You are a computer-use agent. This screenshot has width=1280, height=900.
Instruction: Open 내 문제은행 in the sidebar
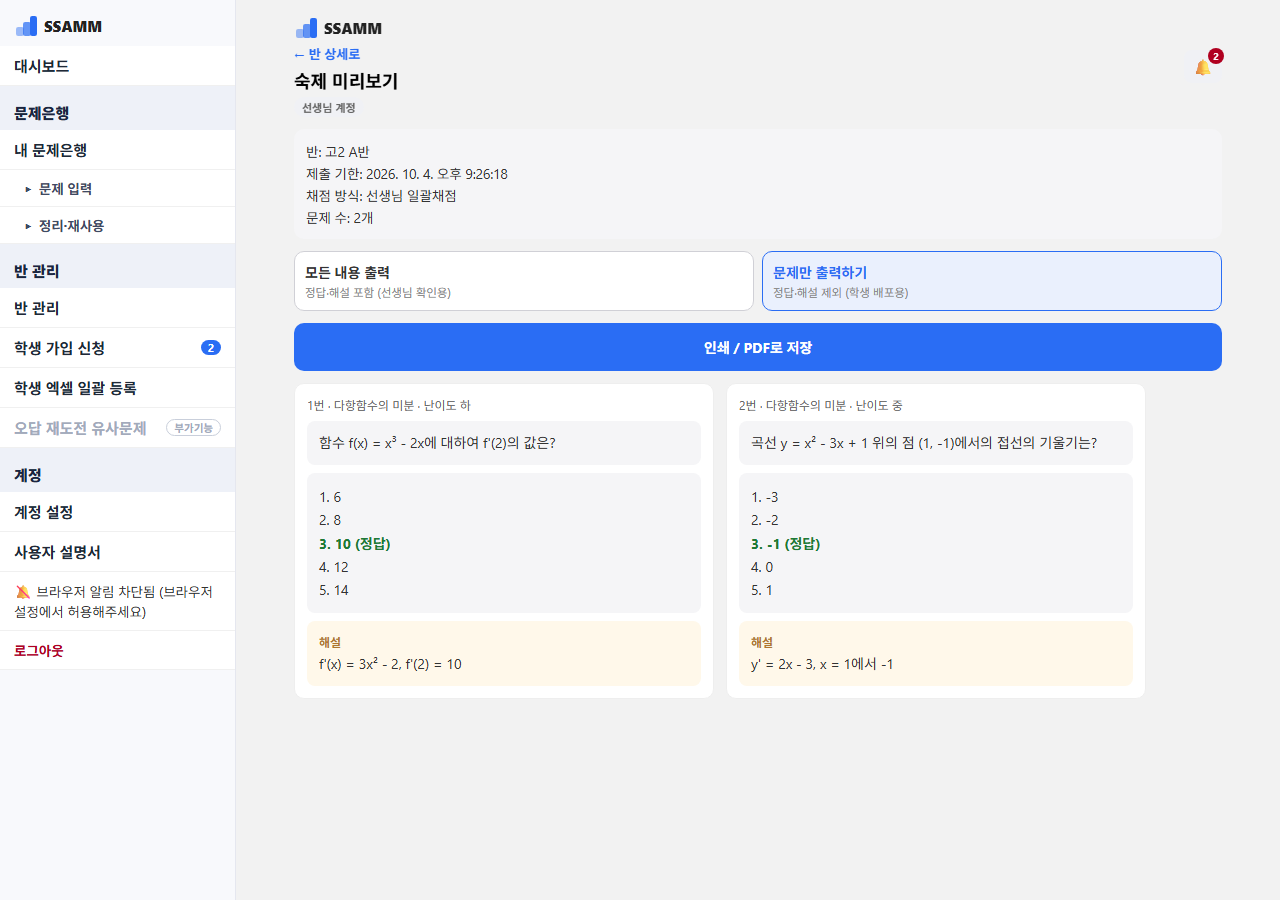117,150
